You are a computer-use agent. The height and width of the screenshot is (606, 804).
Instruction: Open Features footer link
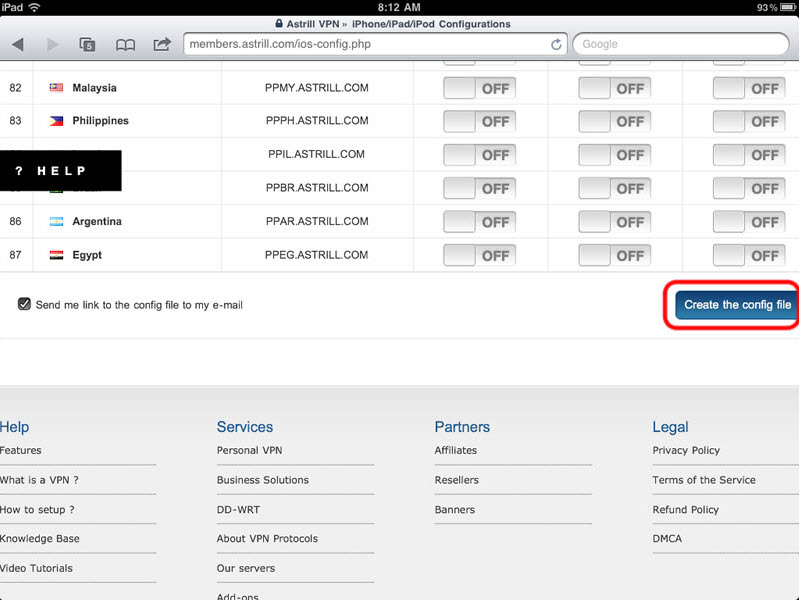[21, 450]
